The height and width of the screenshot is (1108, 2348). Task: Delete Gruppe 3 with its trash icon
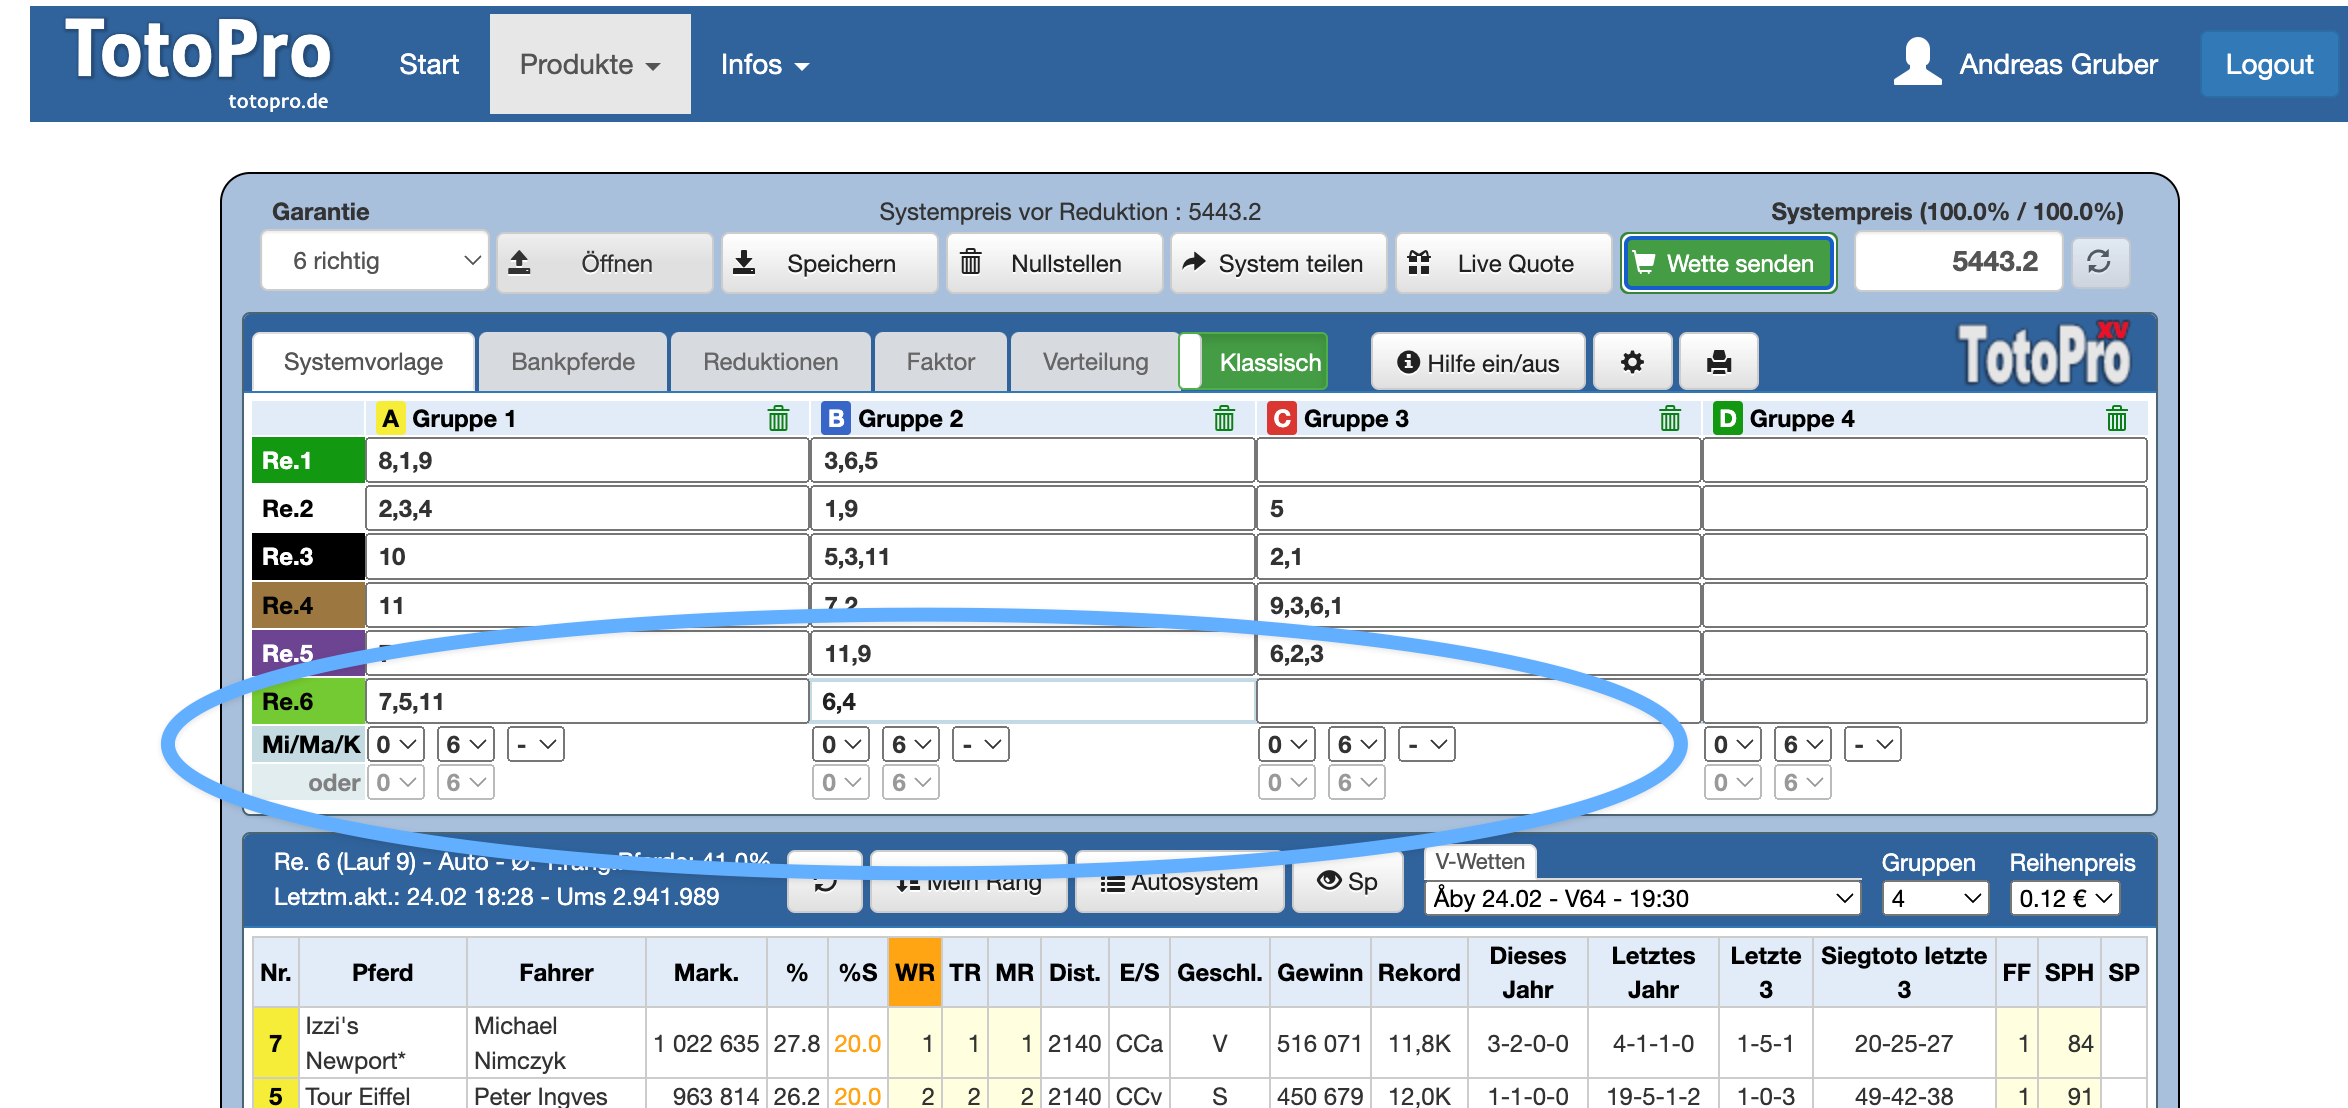[x=1670, y=418]
